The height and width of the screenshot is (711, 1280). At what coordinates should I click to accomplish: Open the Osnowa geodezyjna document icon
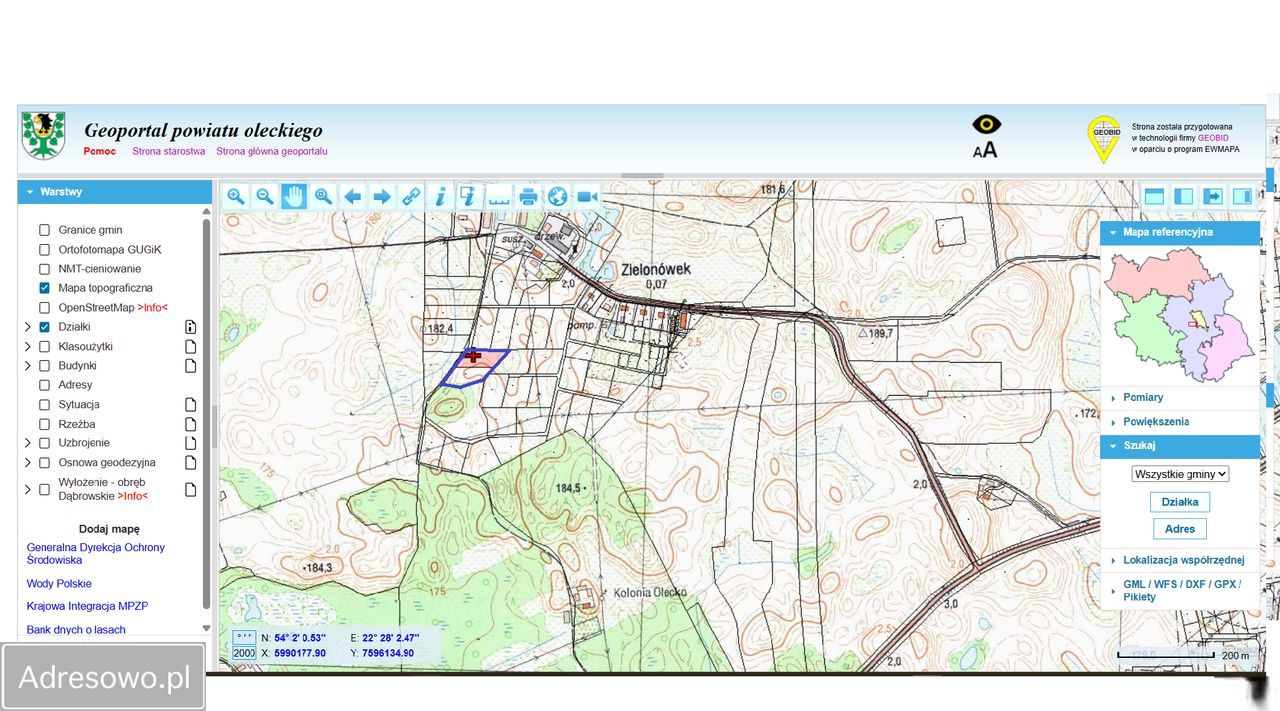point(190,463)
